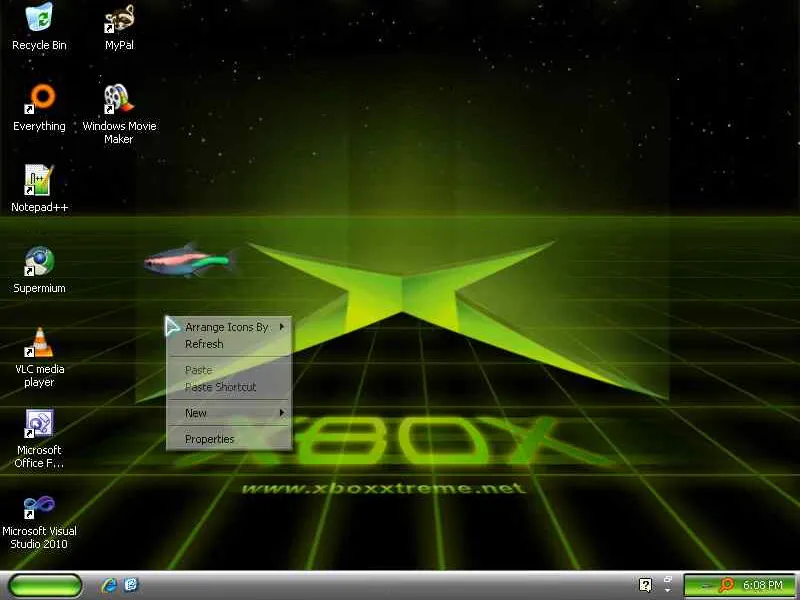Select the Microsoft Visual Studio 2010 shortcut
The height and width of the screenshot is (600, 800).
coord(39,522)
